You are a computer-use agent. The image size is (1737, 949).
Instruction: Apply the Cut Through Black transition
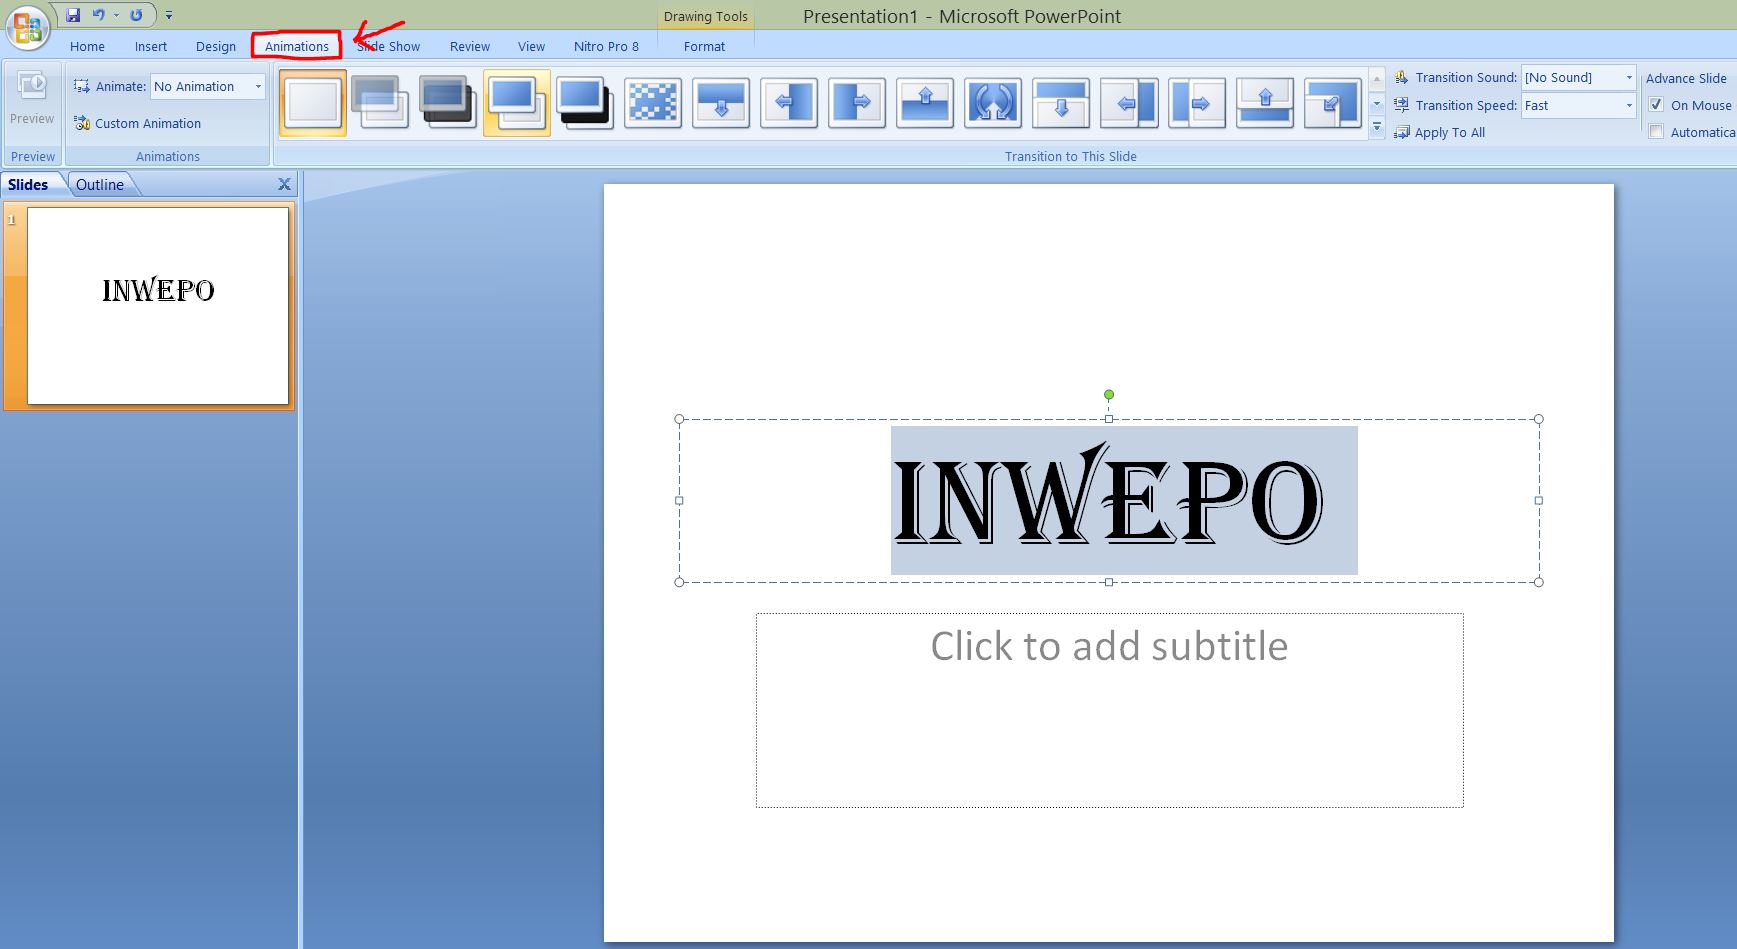point(585,102)
